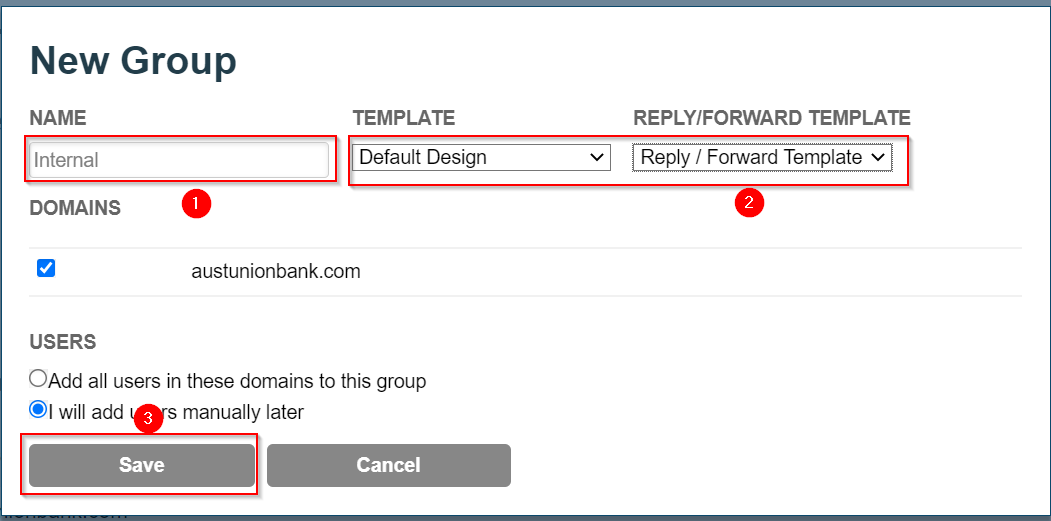Cancel the New Group dialog
Image resolution: width=1051 pixels, height=521 pixels.
pyautogui.click(x=388, y=465)
